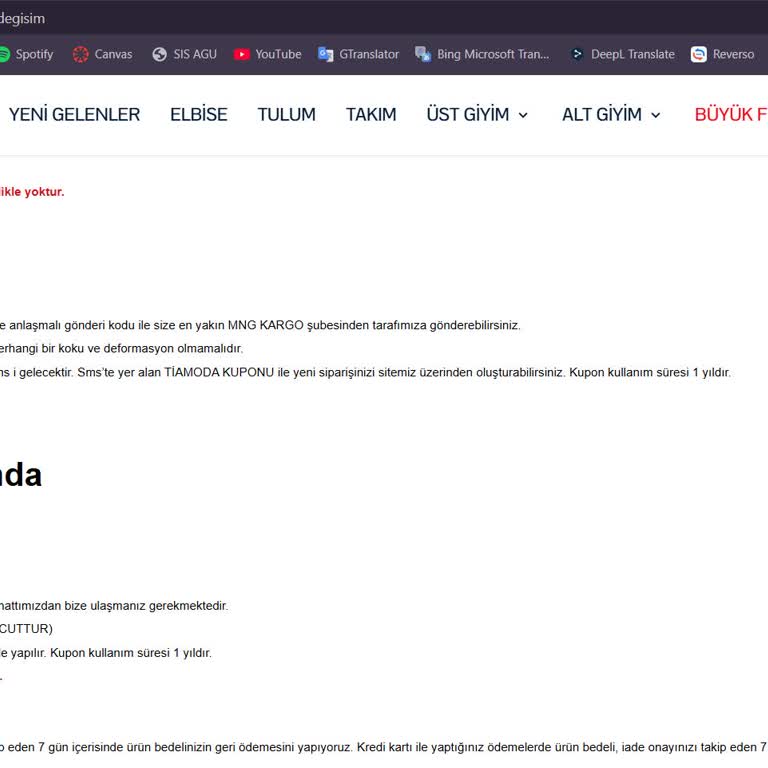Open the Bing Microsoft Tran... bookmark label
768x768 pixels.
(493, 54)
